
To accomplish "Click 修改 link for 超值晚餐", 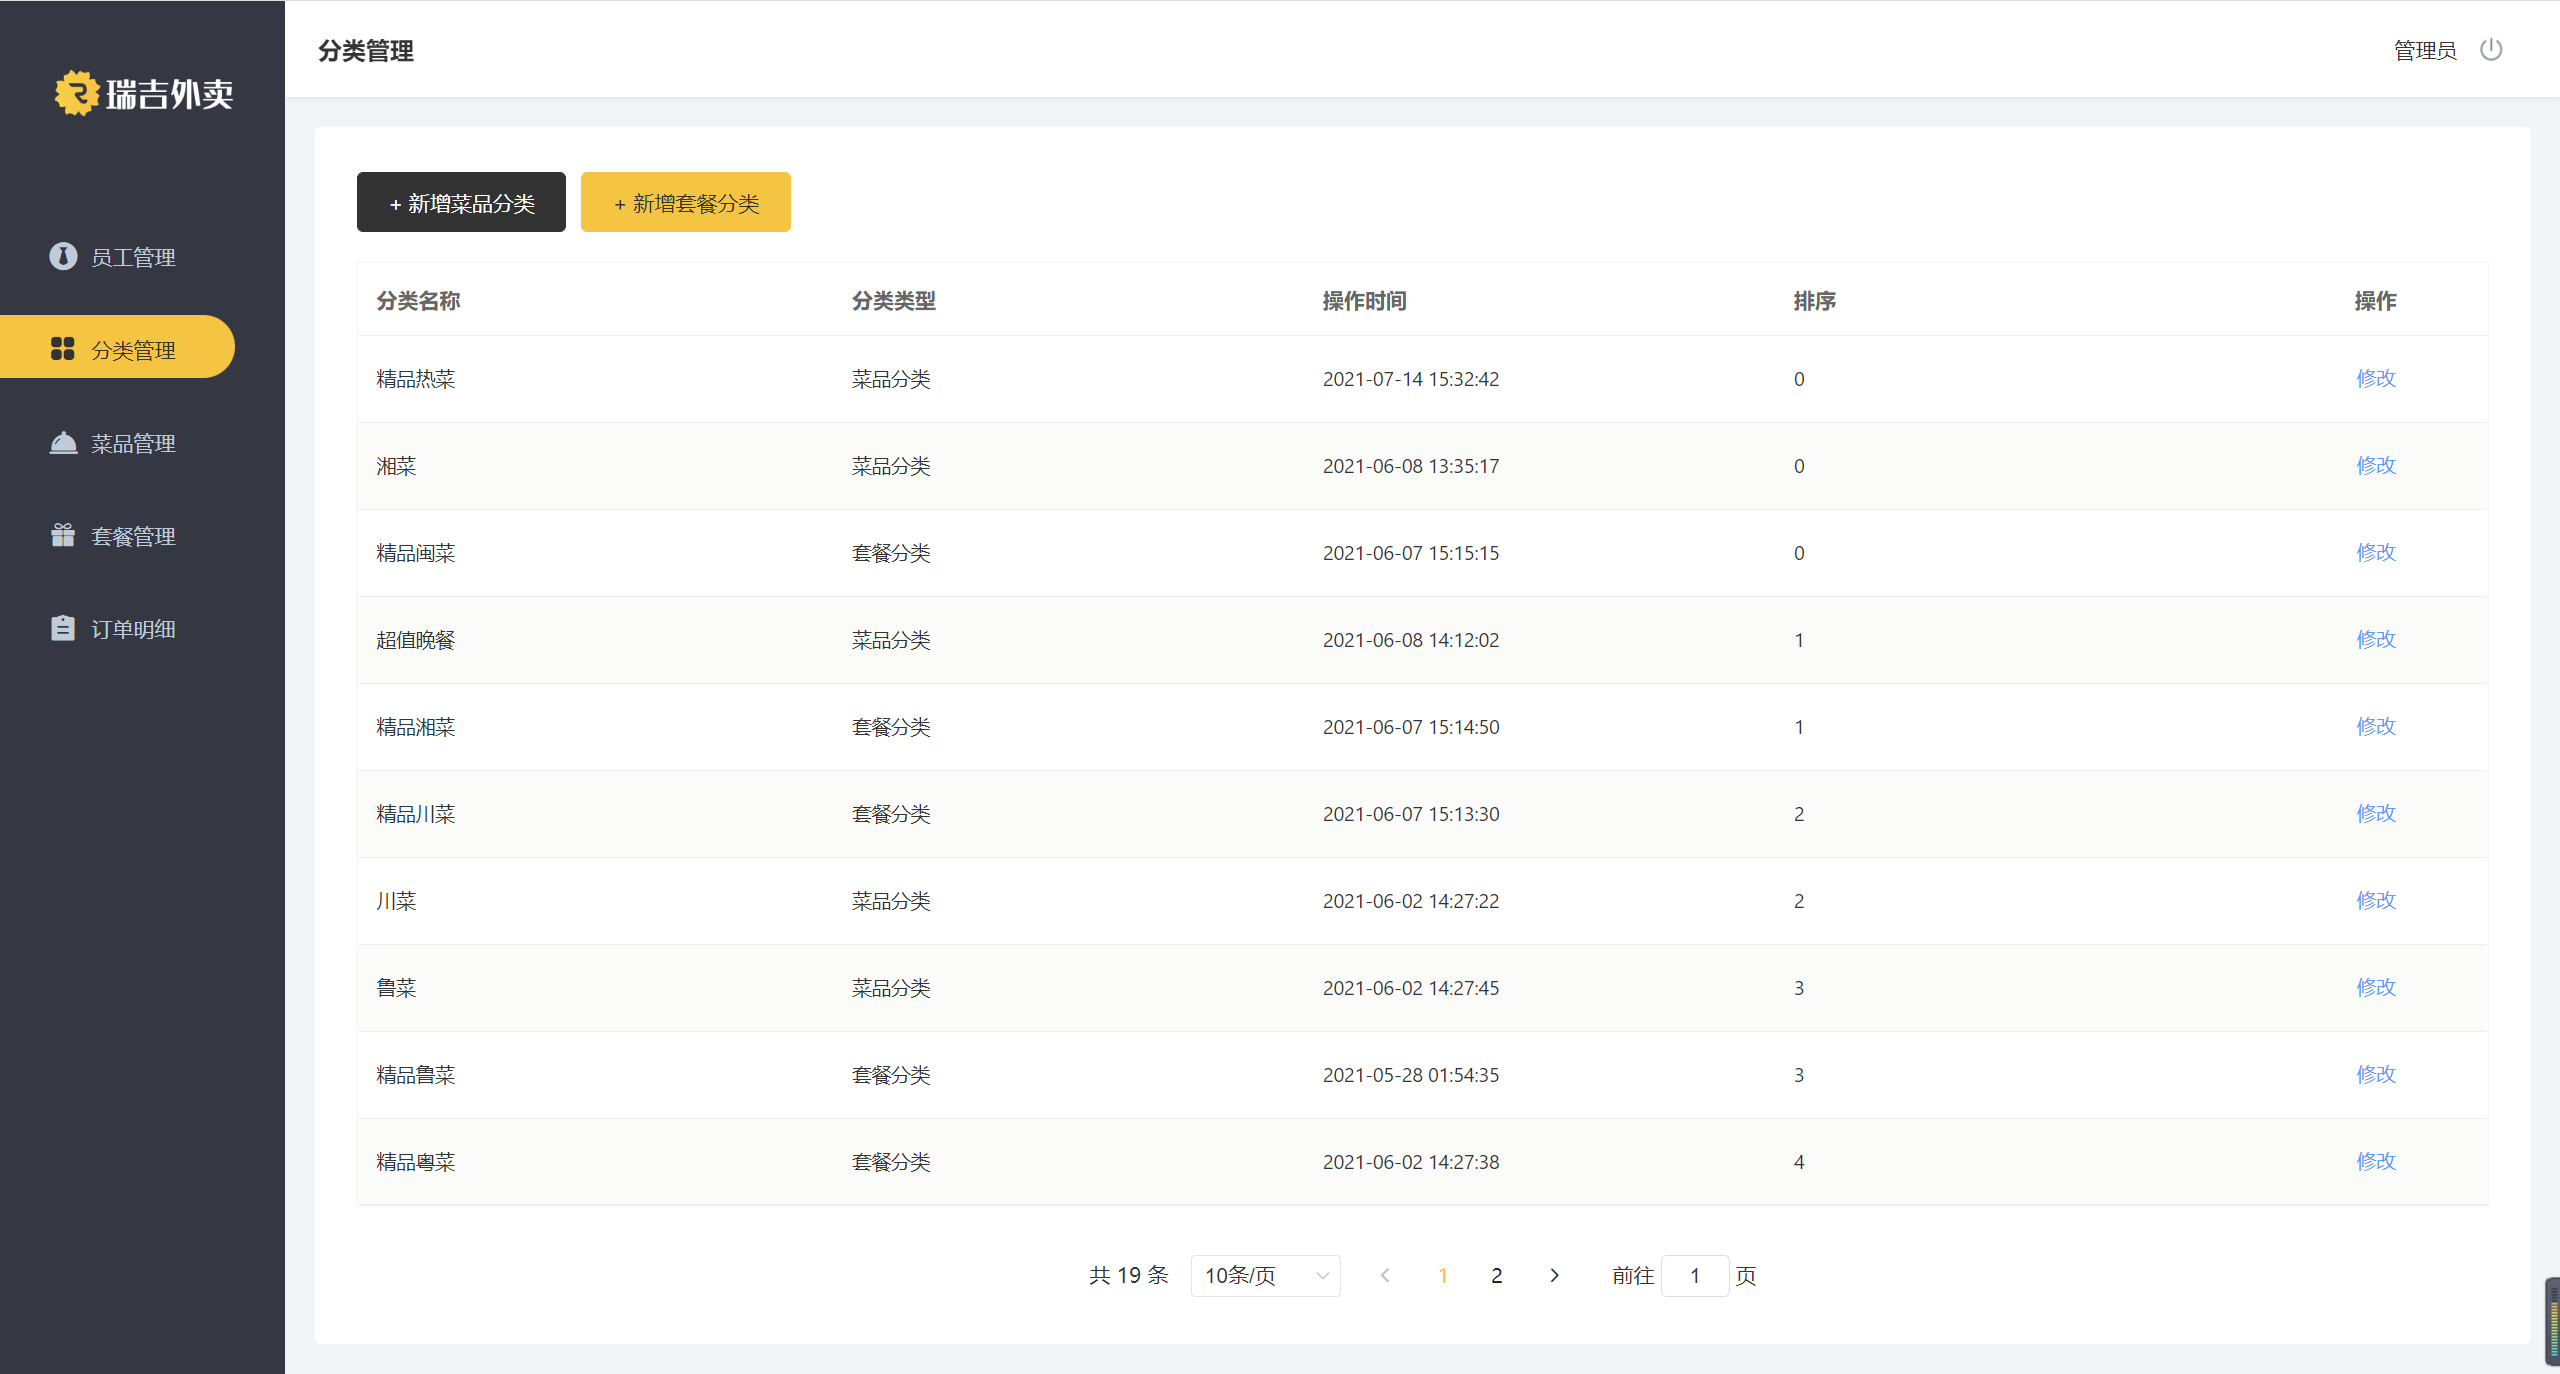I will [2375, 639].
